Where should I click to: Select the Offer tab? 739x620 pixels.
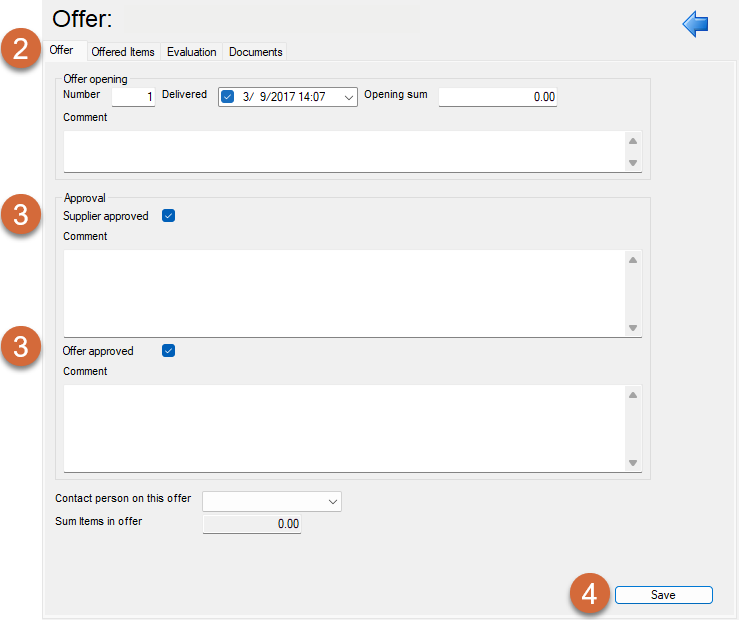point(61,51)
